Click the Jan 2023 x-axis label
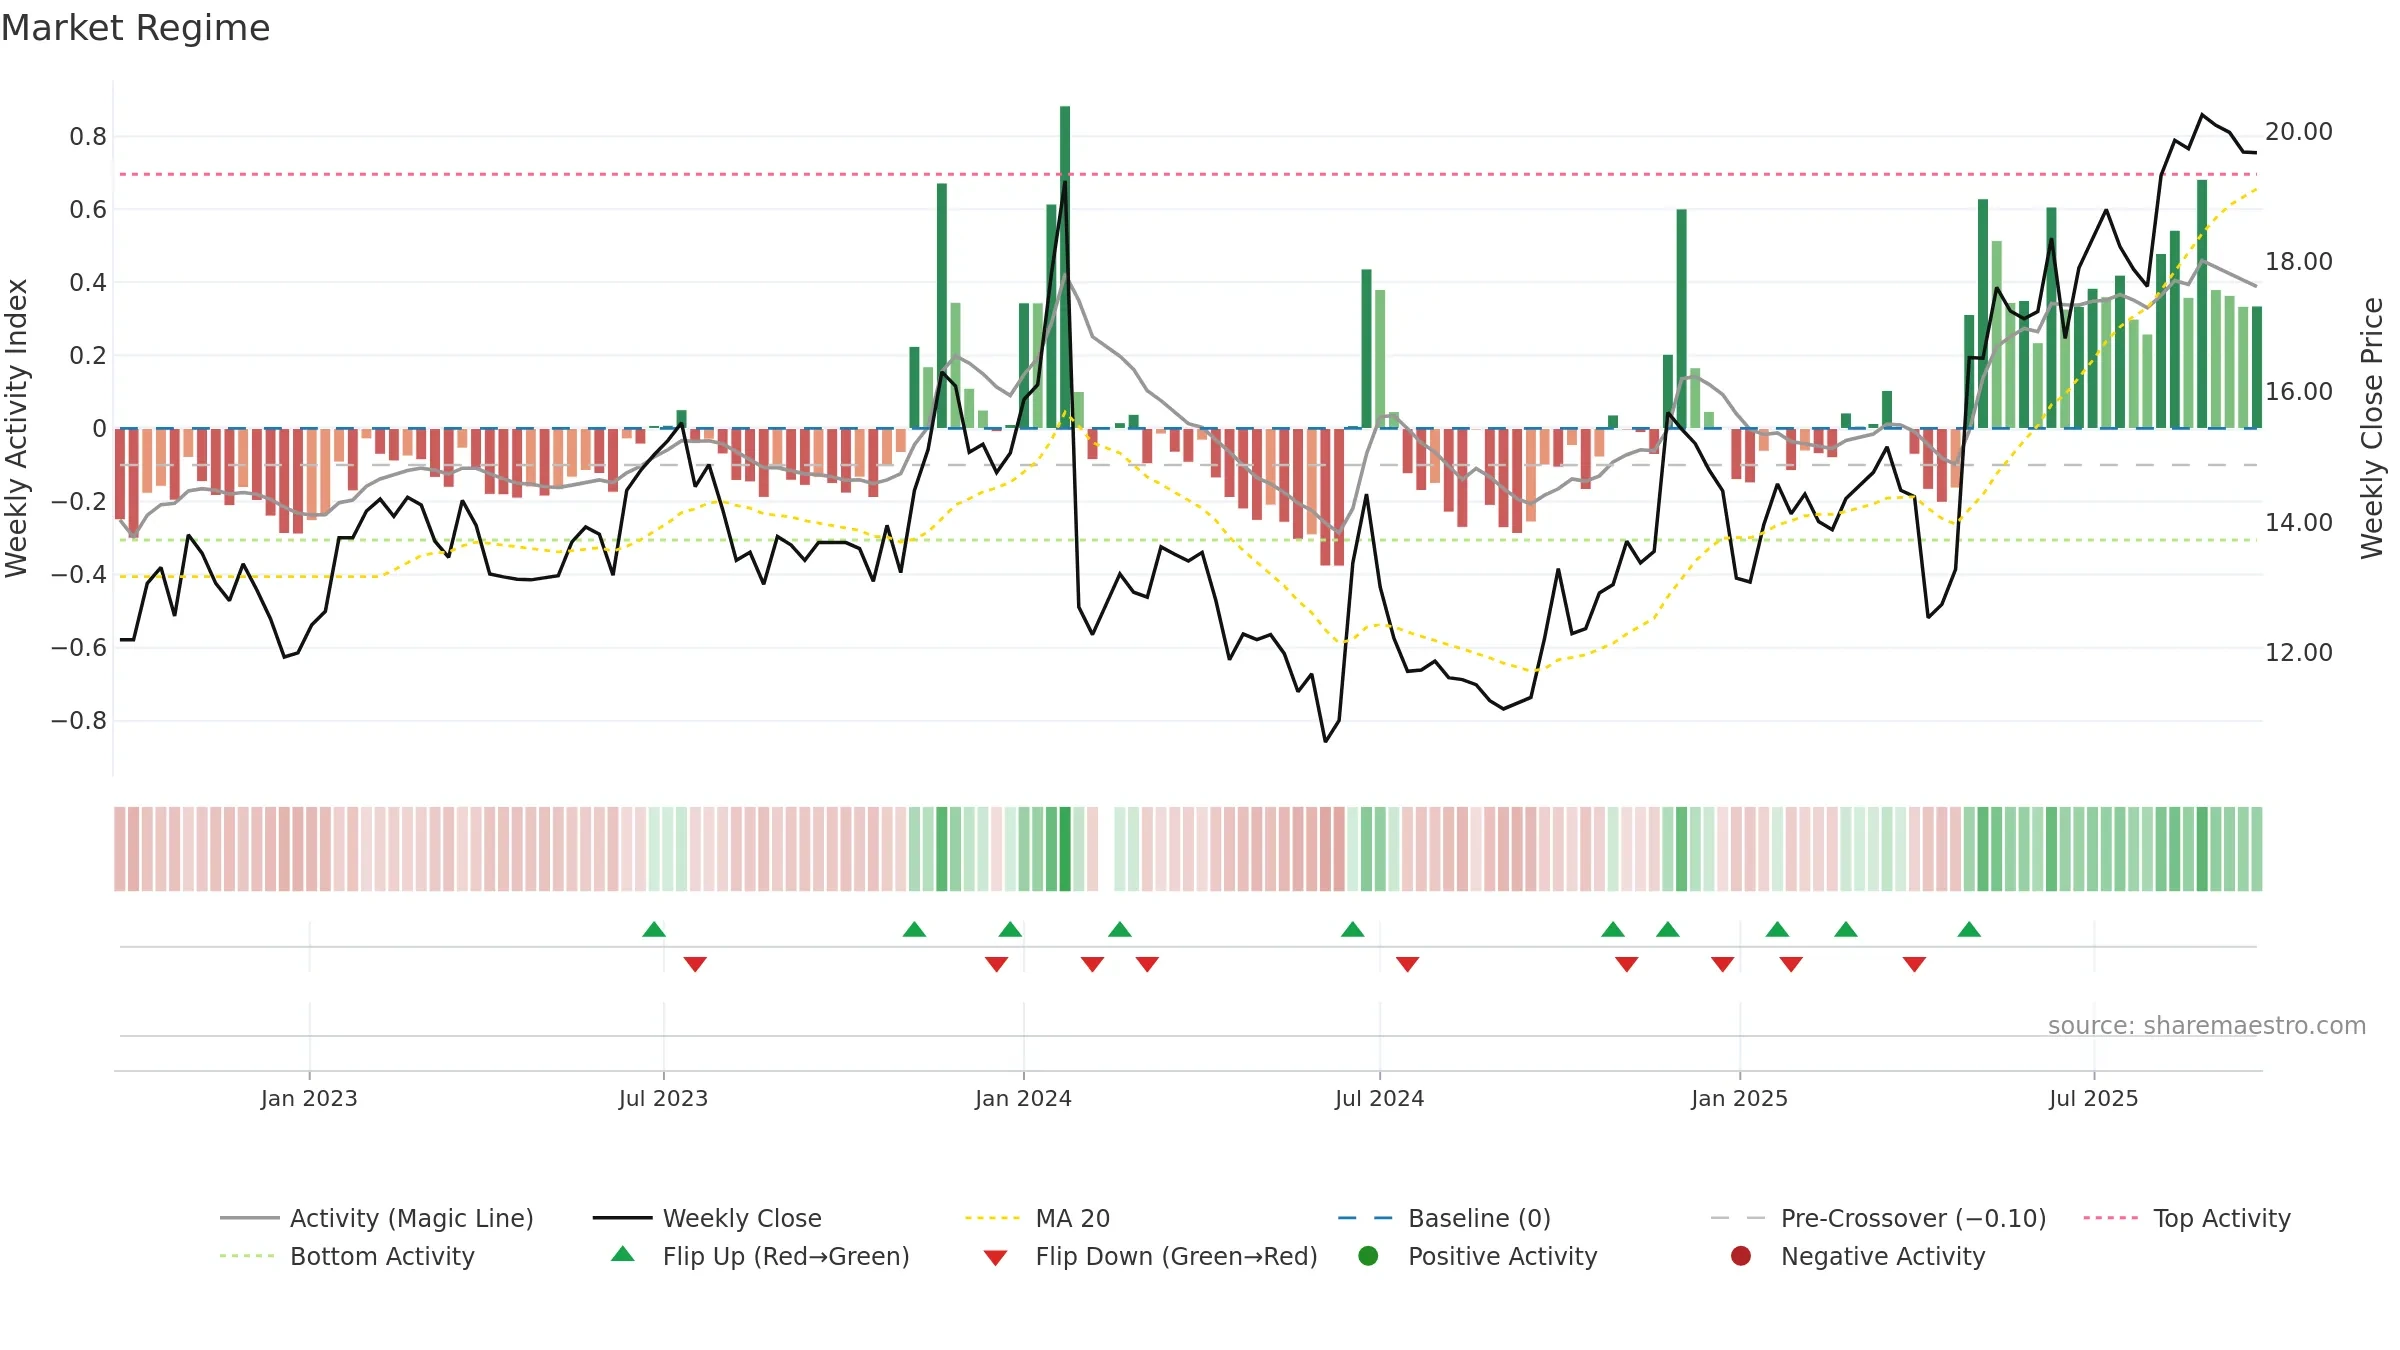Screen dimensions: 2400x1350 click(309, 1098)
